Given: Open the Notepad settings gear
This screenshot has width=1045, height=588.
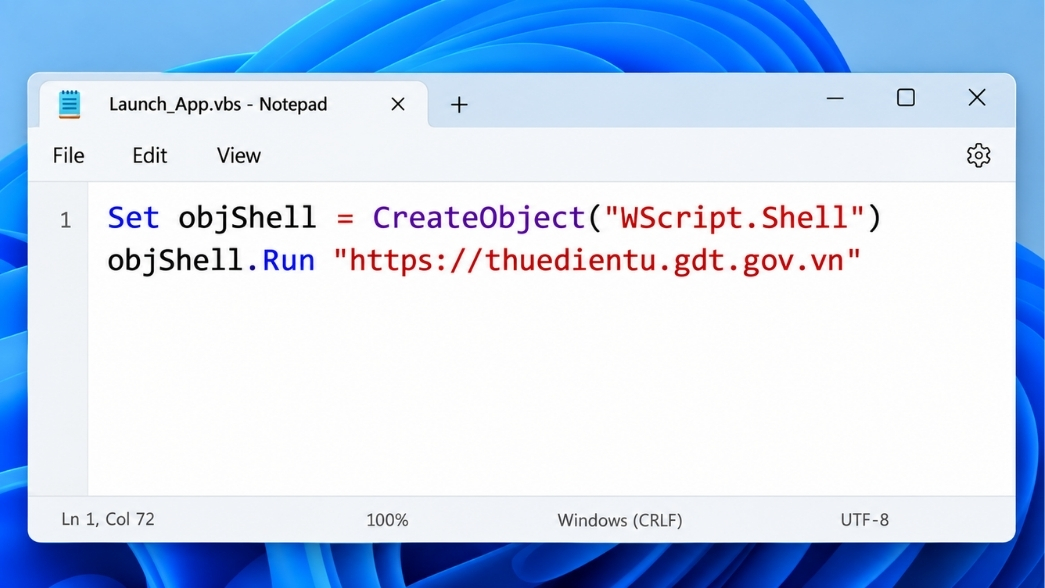Looking at the screenshot, I should click(978, 155).
